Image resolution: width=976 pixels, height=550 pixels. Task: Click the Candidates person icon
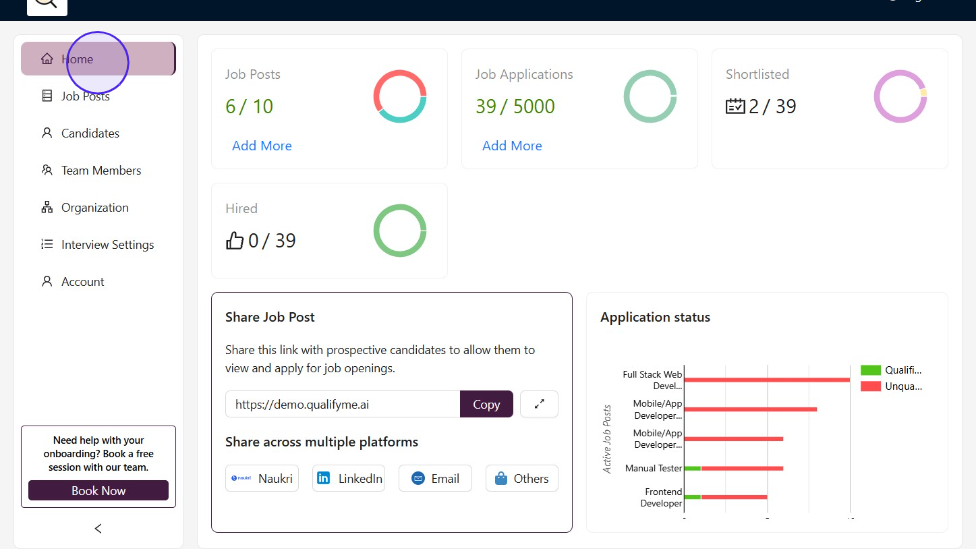click(x=47, y=133)
